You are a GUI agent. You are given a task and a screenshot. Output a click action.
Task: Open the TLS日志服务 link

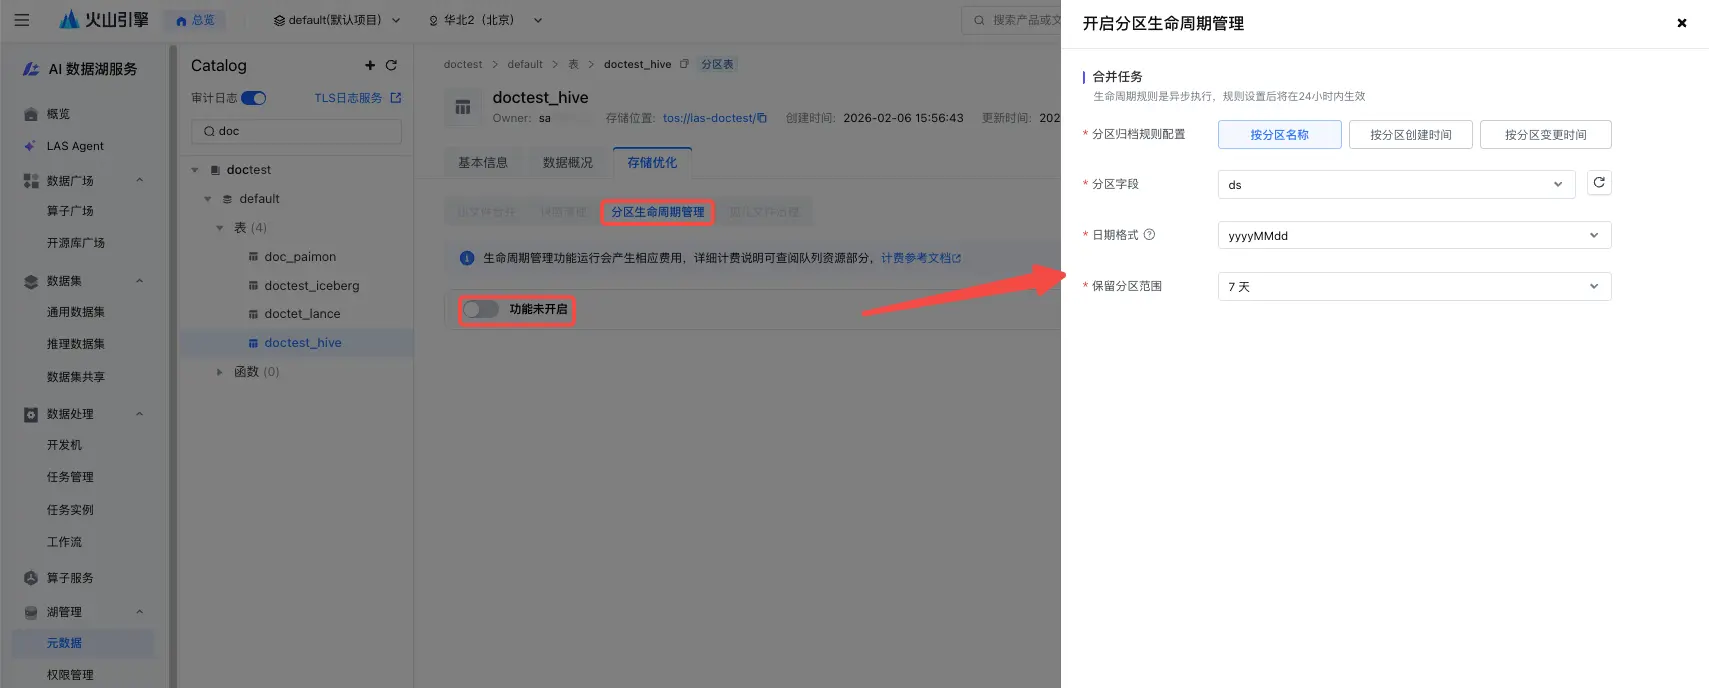tap(348, 98)
